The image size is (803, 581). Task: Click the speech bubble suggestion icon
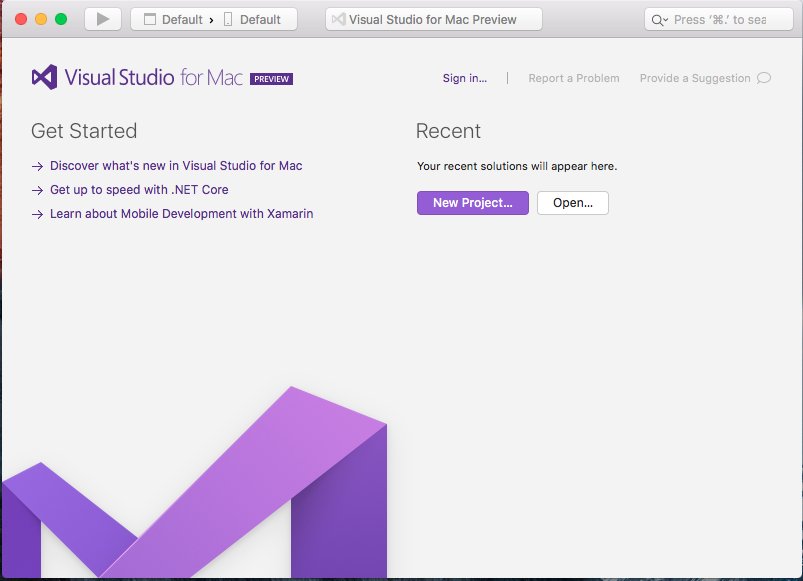[764, 78]
